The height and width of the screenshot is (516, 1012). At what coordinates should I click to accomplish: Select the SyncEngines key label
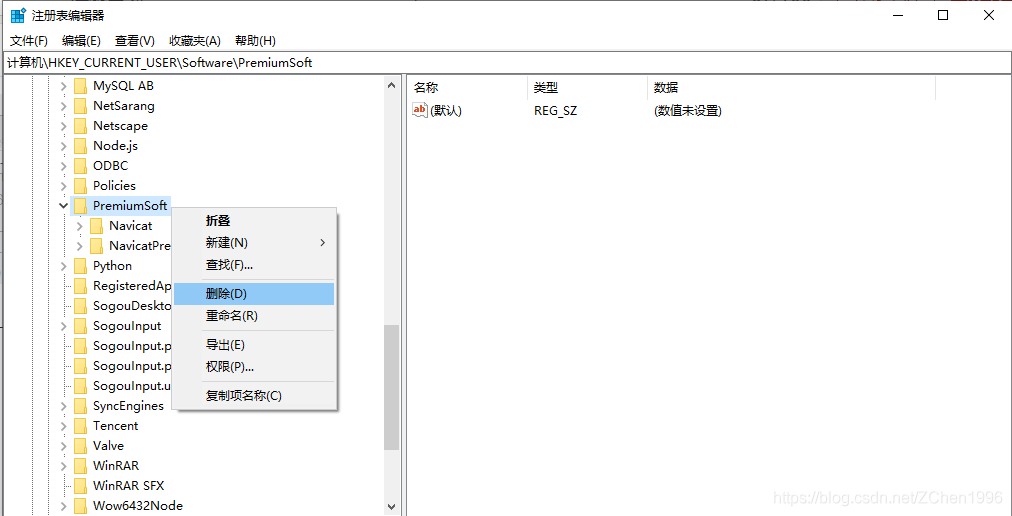click(128, 406)
